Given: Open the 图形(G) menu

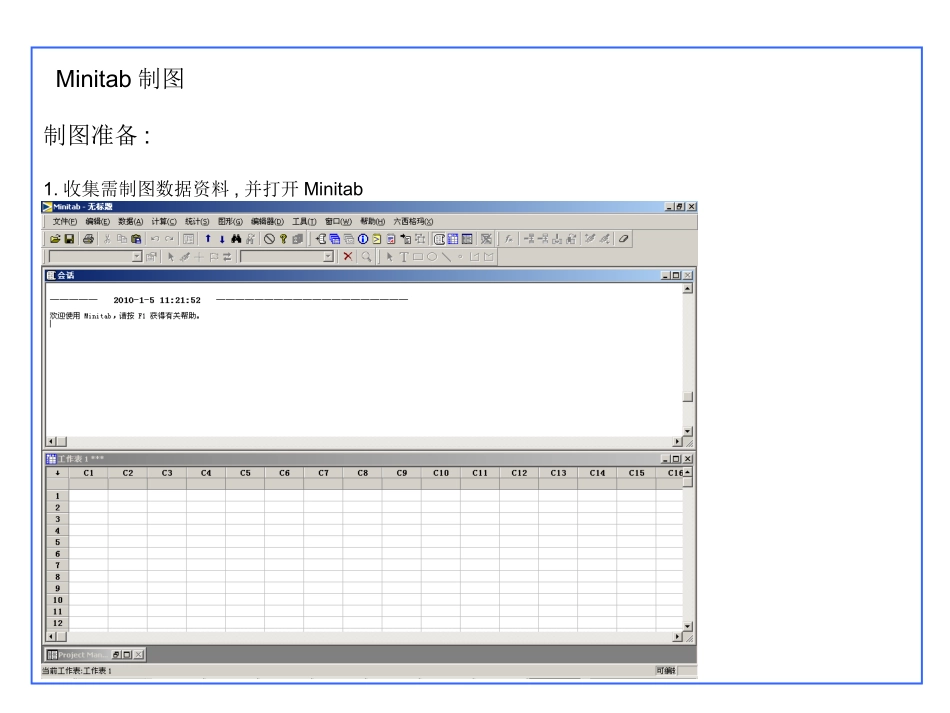Looking at the screenshot, I should [230, 222].
